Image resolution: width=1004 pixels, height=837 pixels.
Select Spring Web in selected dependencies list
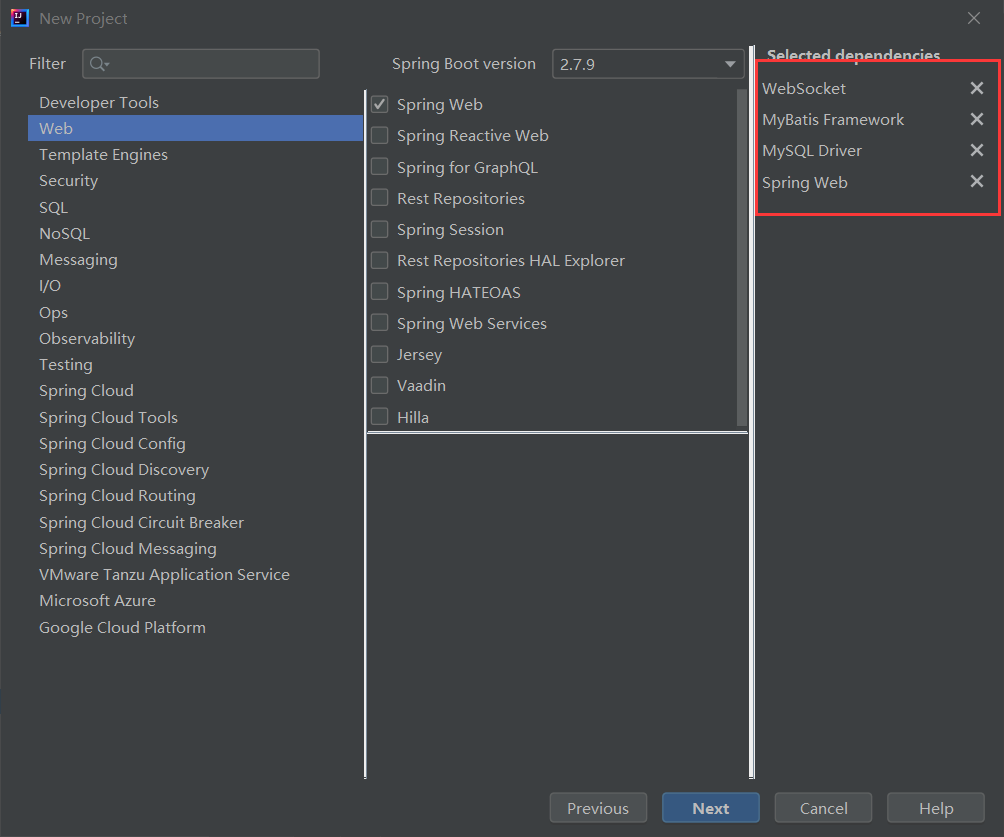click(805, 183)
